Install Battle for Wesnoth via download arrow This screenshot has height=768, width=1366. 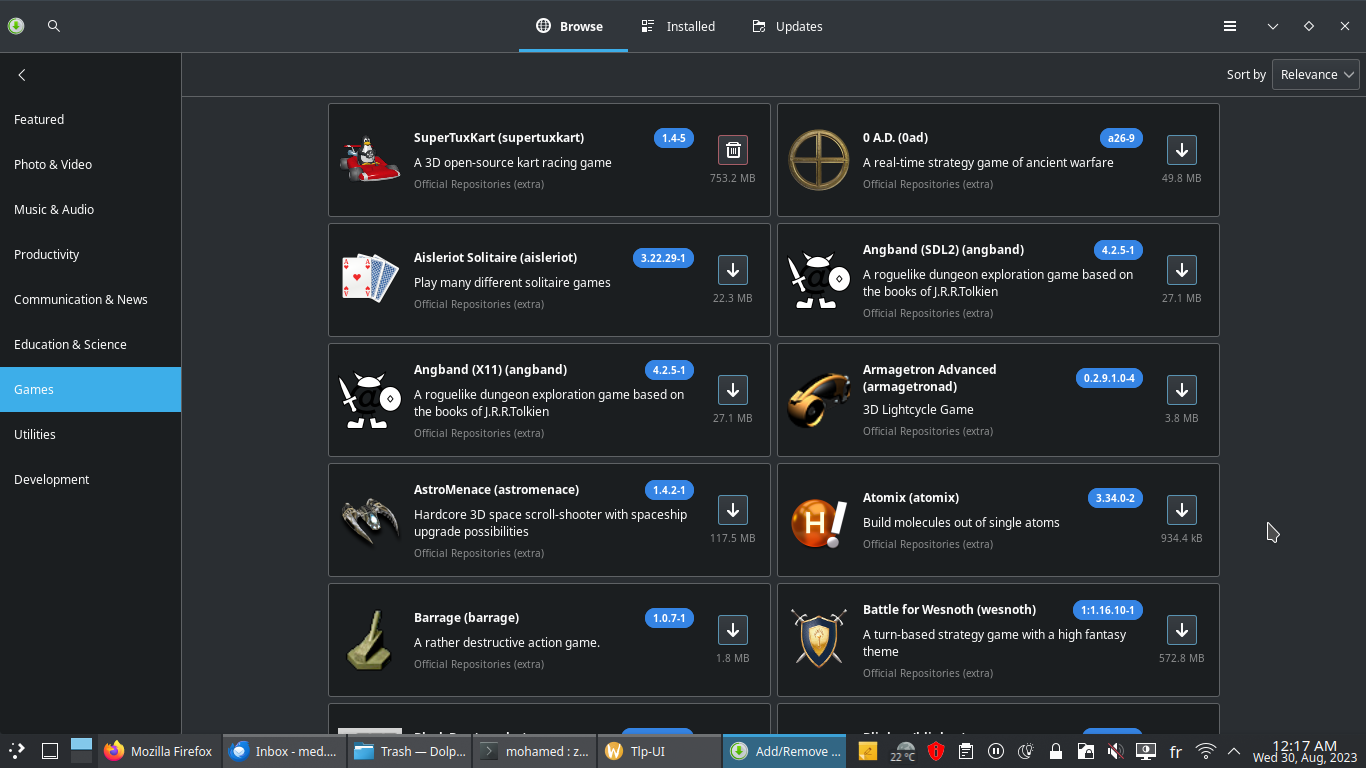1182,630
